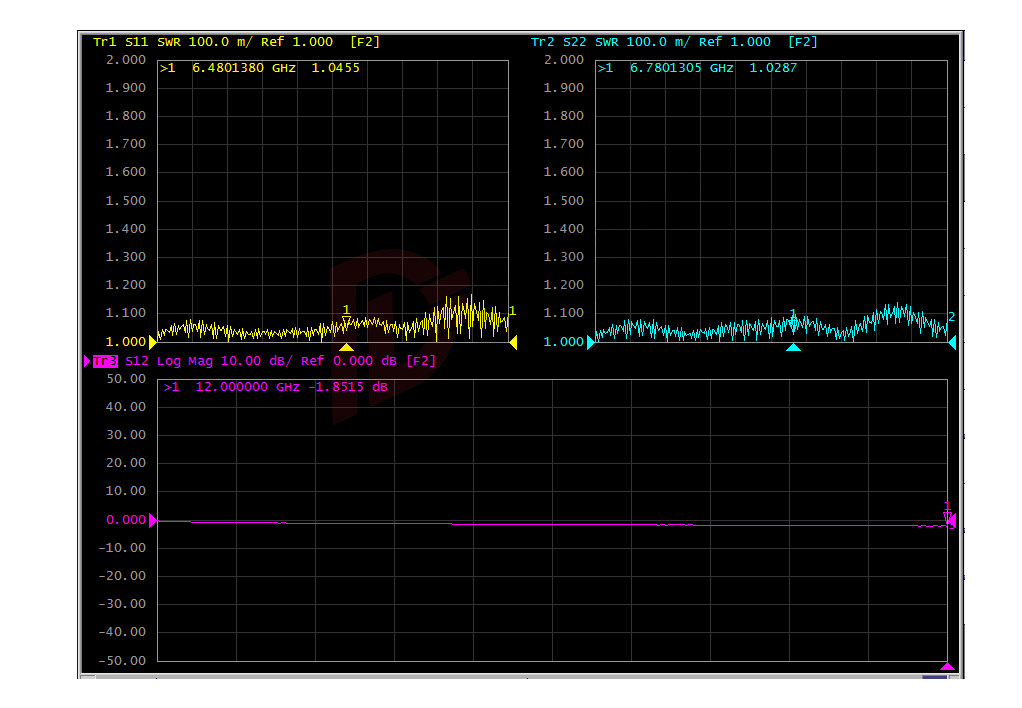Click magenta reference arrow at 0.000 level
The image size is (1022, 708).
pyautogui.click(x=153, y=520)
